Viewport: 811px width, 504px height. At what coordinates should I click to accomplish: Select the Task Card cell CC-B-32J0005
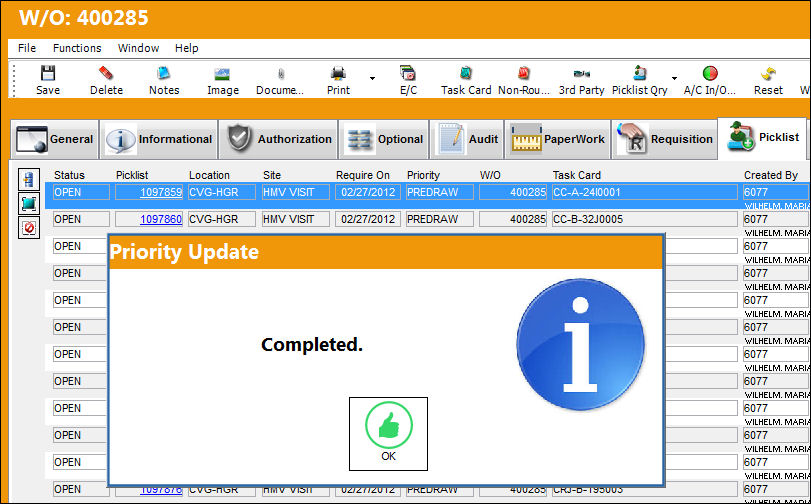(x=645, y=219)
